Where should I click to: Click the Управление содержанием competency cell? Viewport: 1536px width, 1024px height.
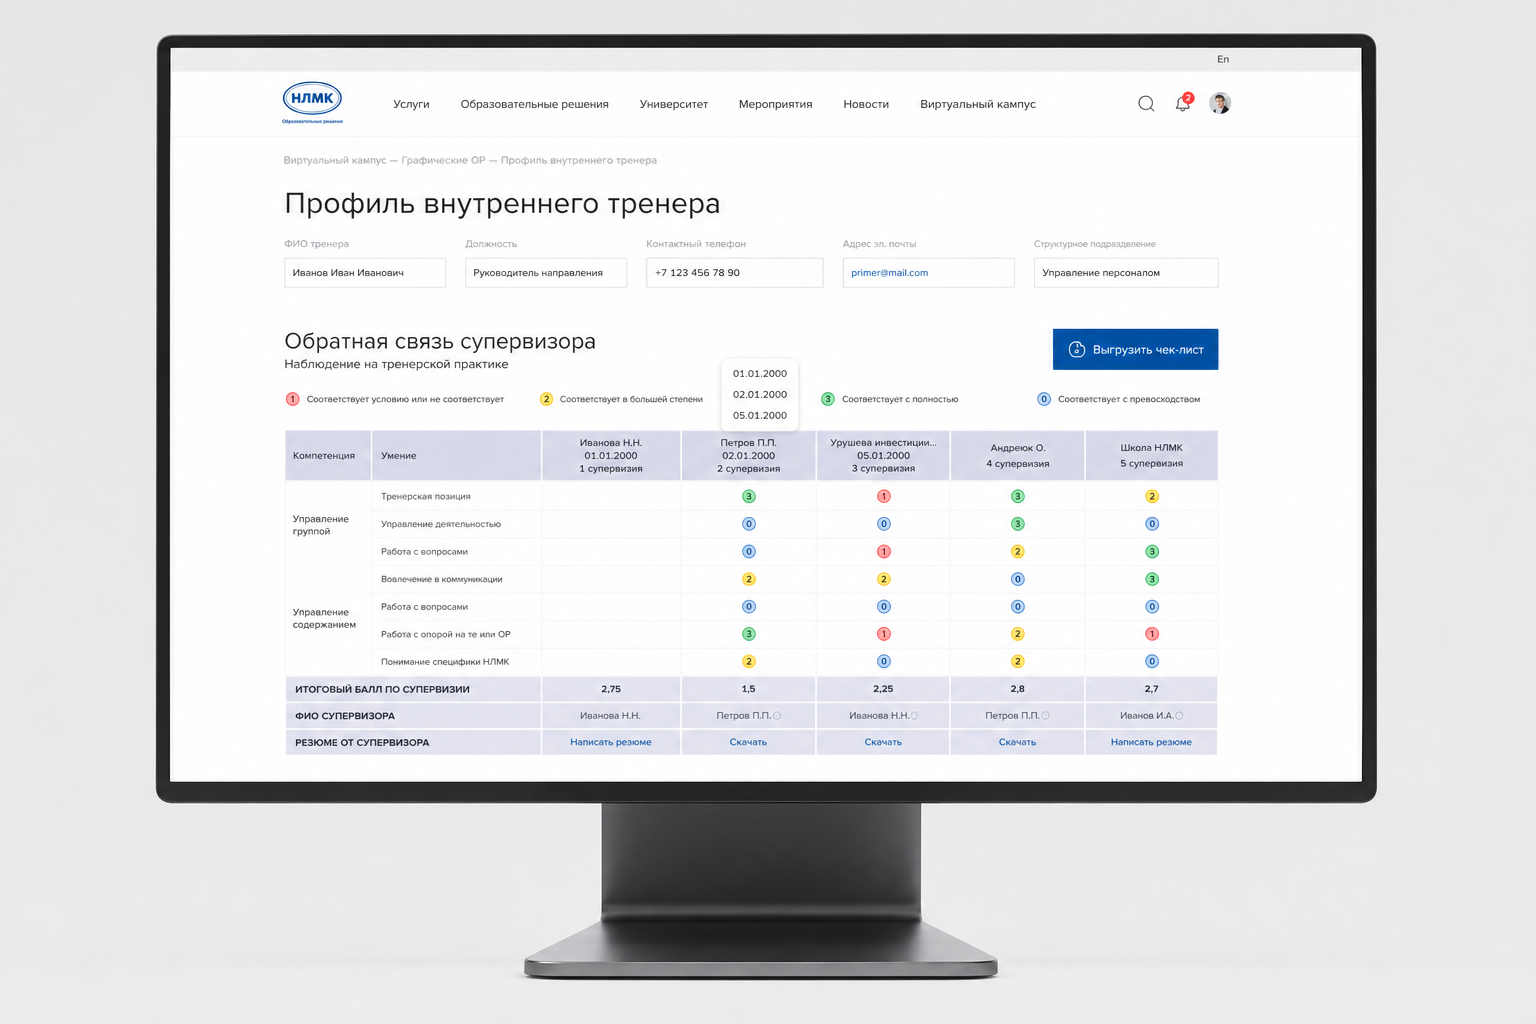[328, 619]
